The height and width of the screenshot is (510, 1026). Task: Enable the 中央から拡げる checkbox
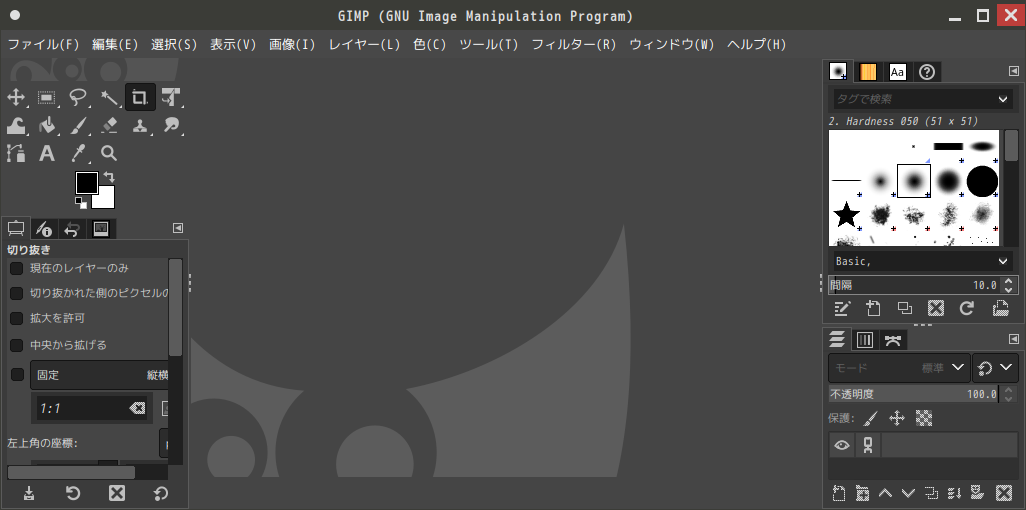pos(17,344)
